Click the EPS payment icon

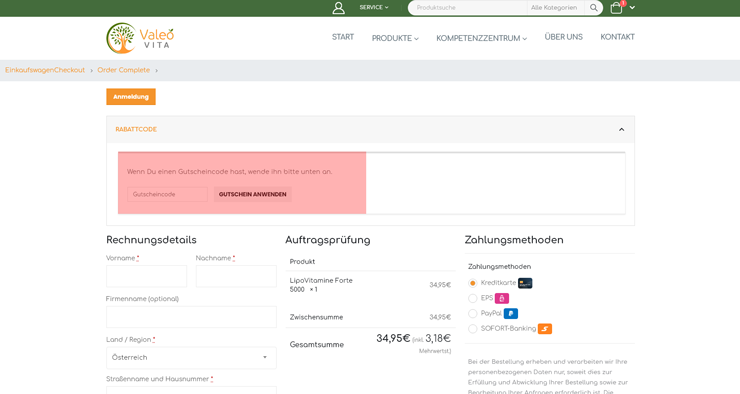pos(502,298)
